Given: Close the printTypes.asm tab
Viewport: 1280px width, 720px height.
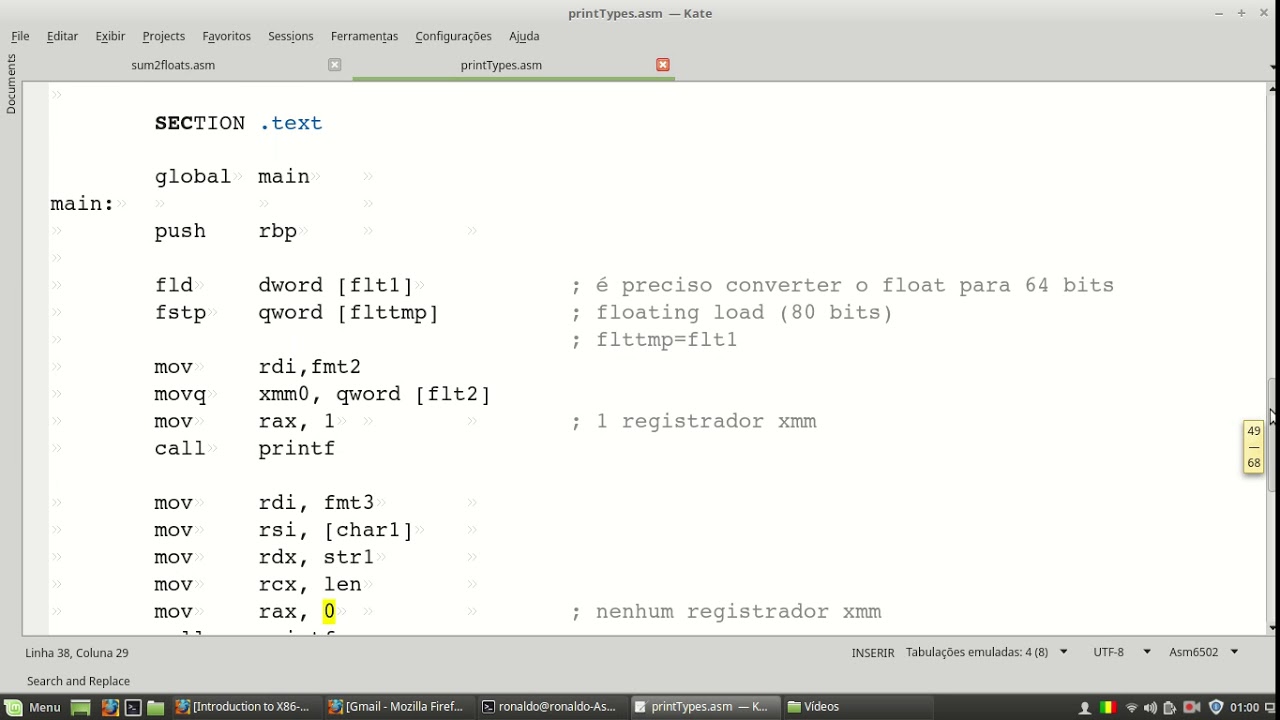Looking at the screenshot, I should [663, 65].
